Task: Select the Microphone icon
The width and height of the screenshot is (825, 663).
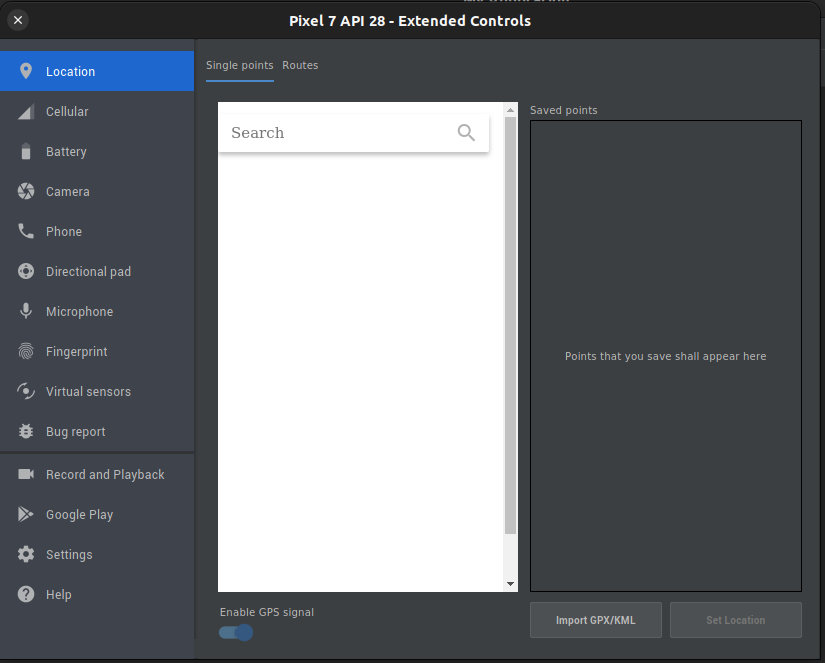Action: click(x=26, y=311)
